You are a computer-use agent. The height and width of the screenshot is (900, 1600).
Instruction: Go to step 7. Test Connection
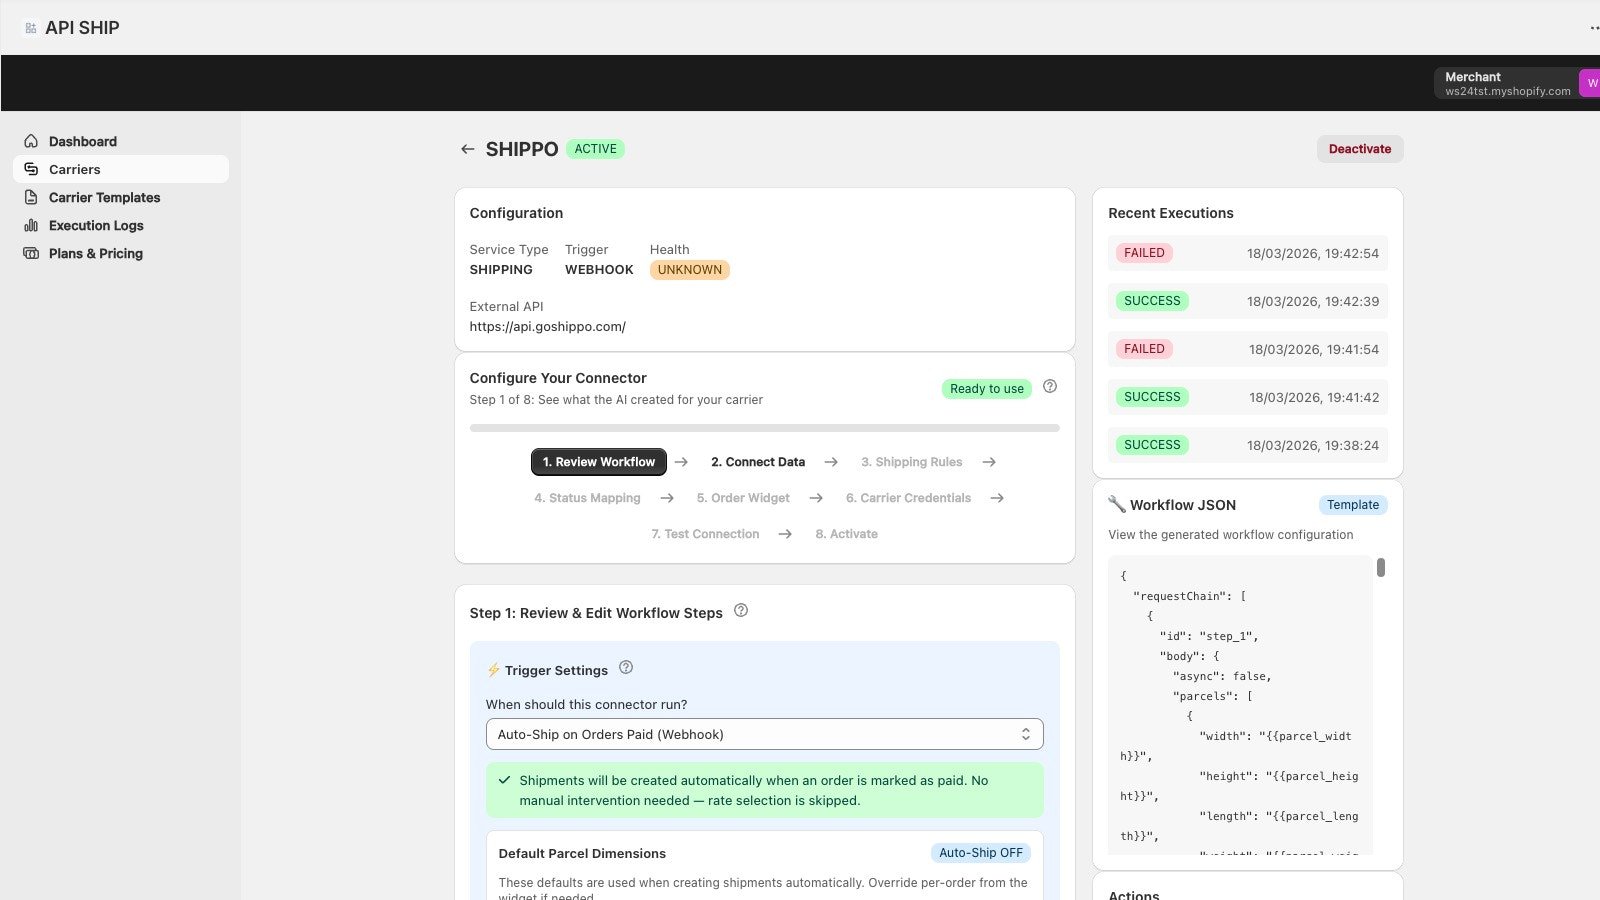pyautogui.click(x=705, y=534)
